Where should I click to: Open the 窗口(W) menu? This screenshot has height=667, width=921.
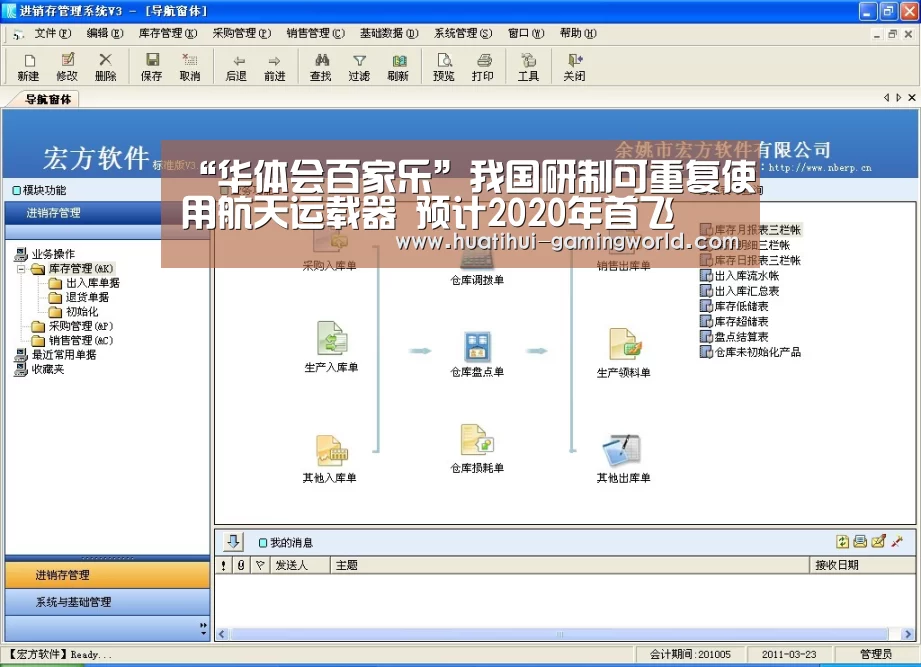tap(526, 33)
